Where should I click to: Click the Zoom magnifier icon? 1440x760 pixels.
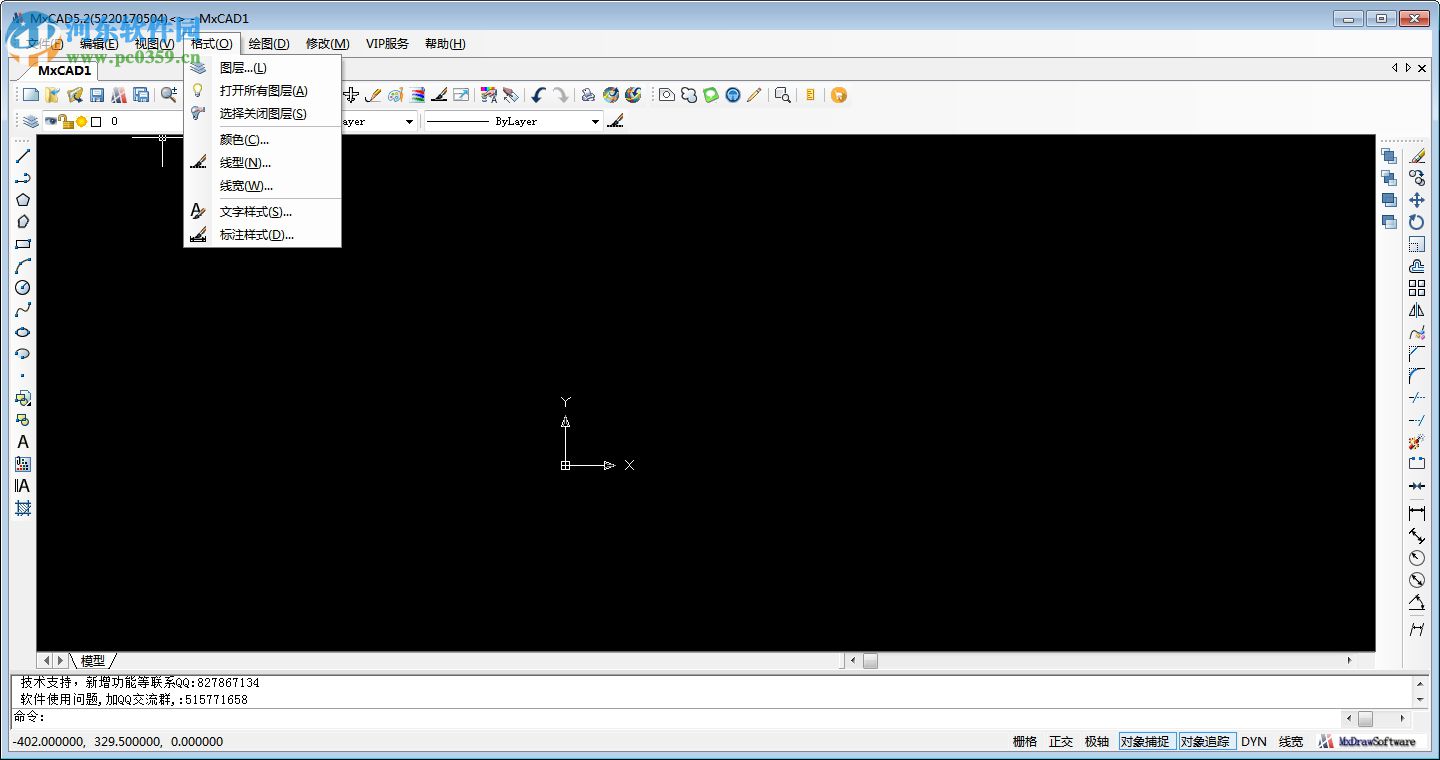[169, 95]
